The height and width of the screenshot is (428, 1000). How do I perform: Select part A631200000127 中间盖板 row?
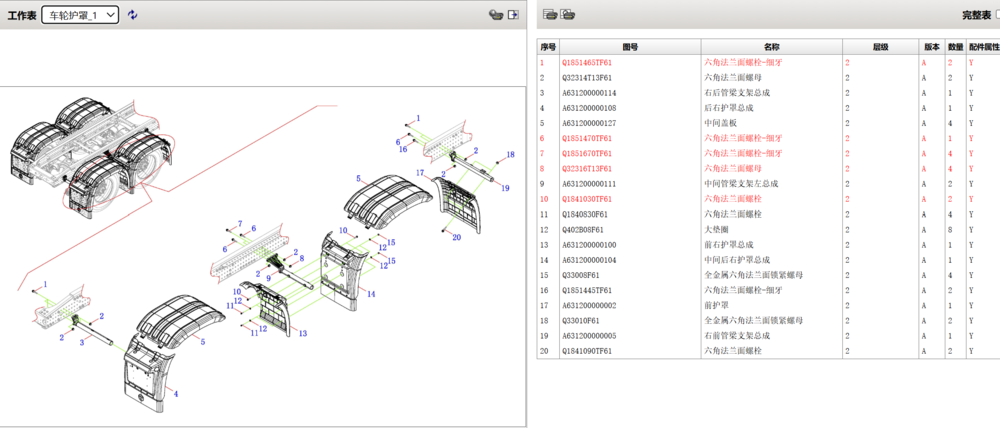pyautogui.click(x=588, y=123)
